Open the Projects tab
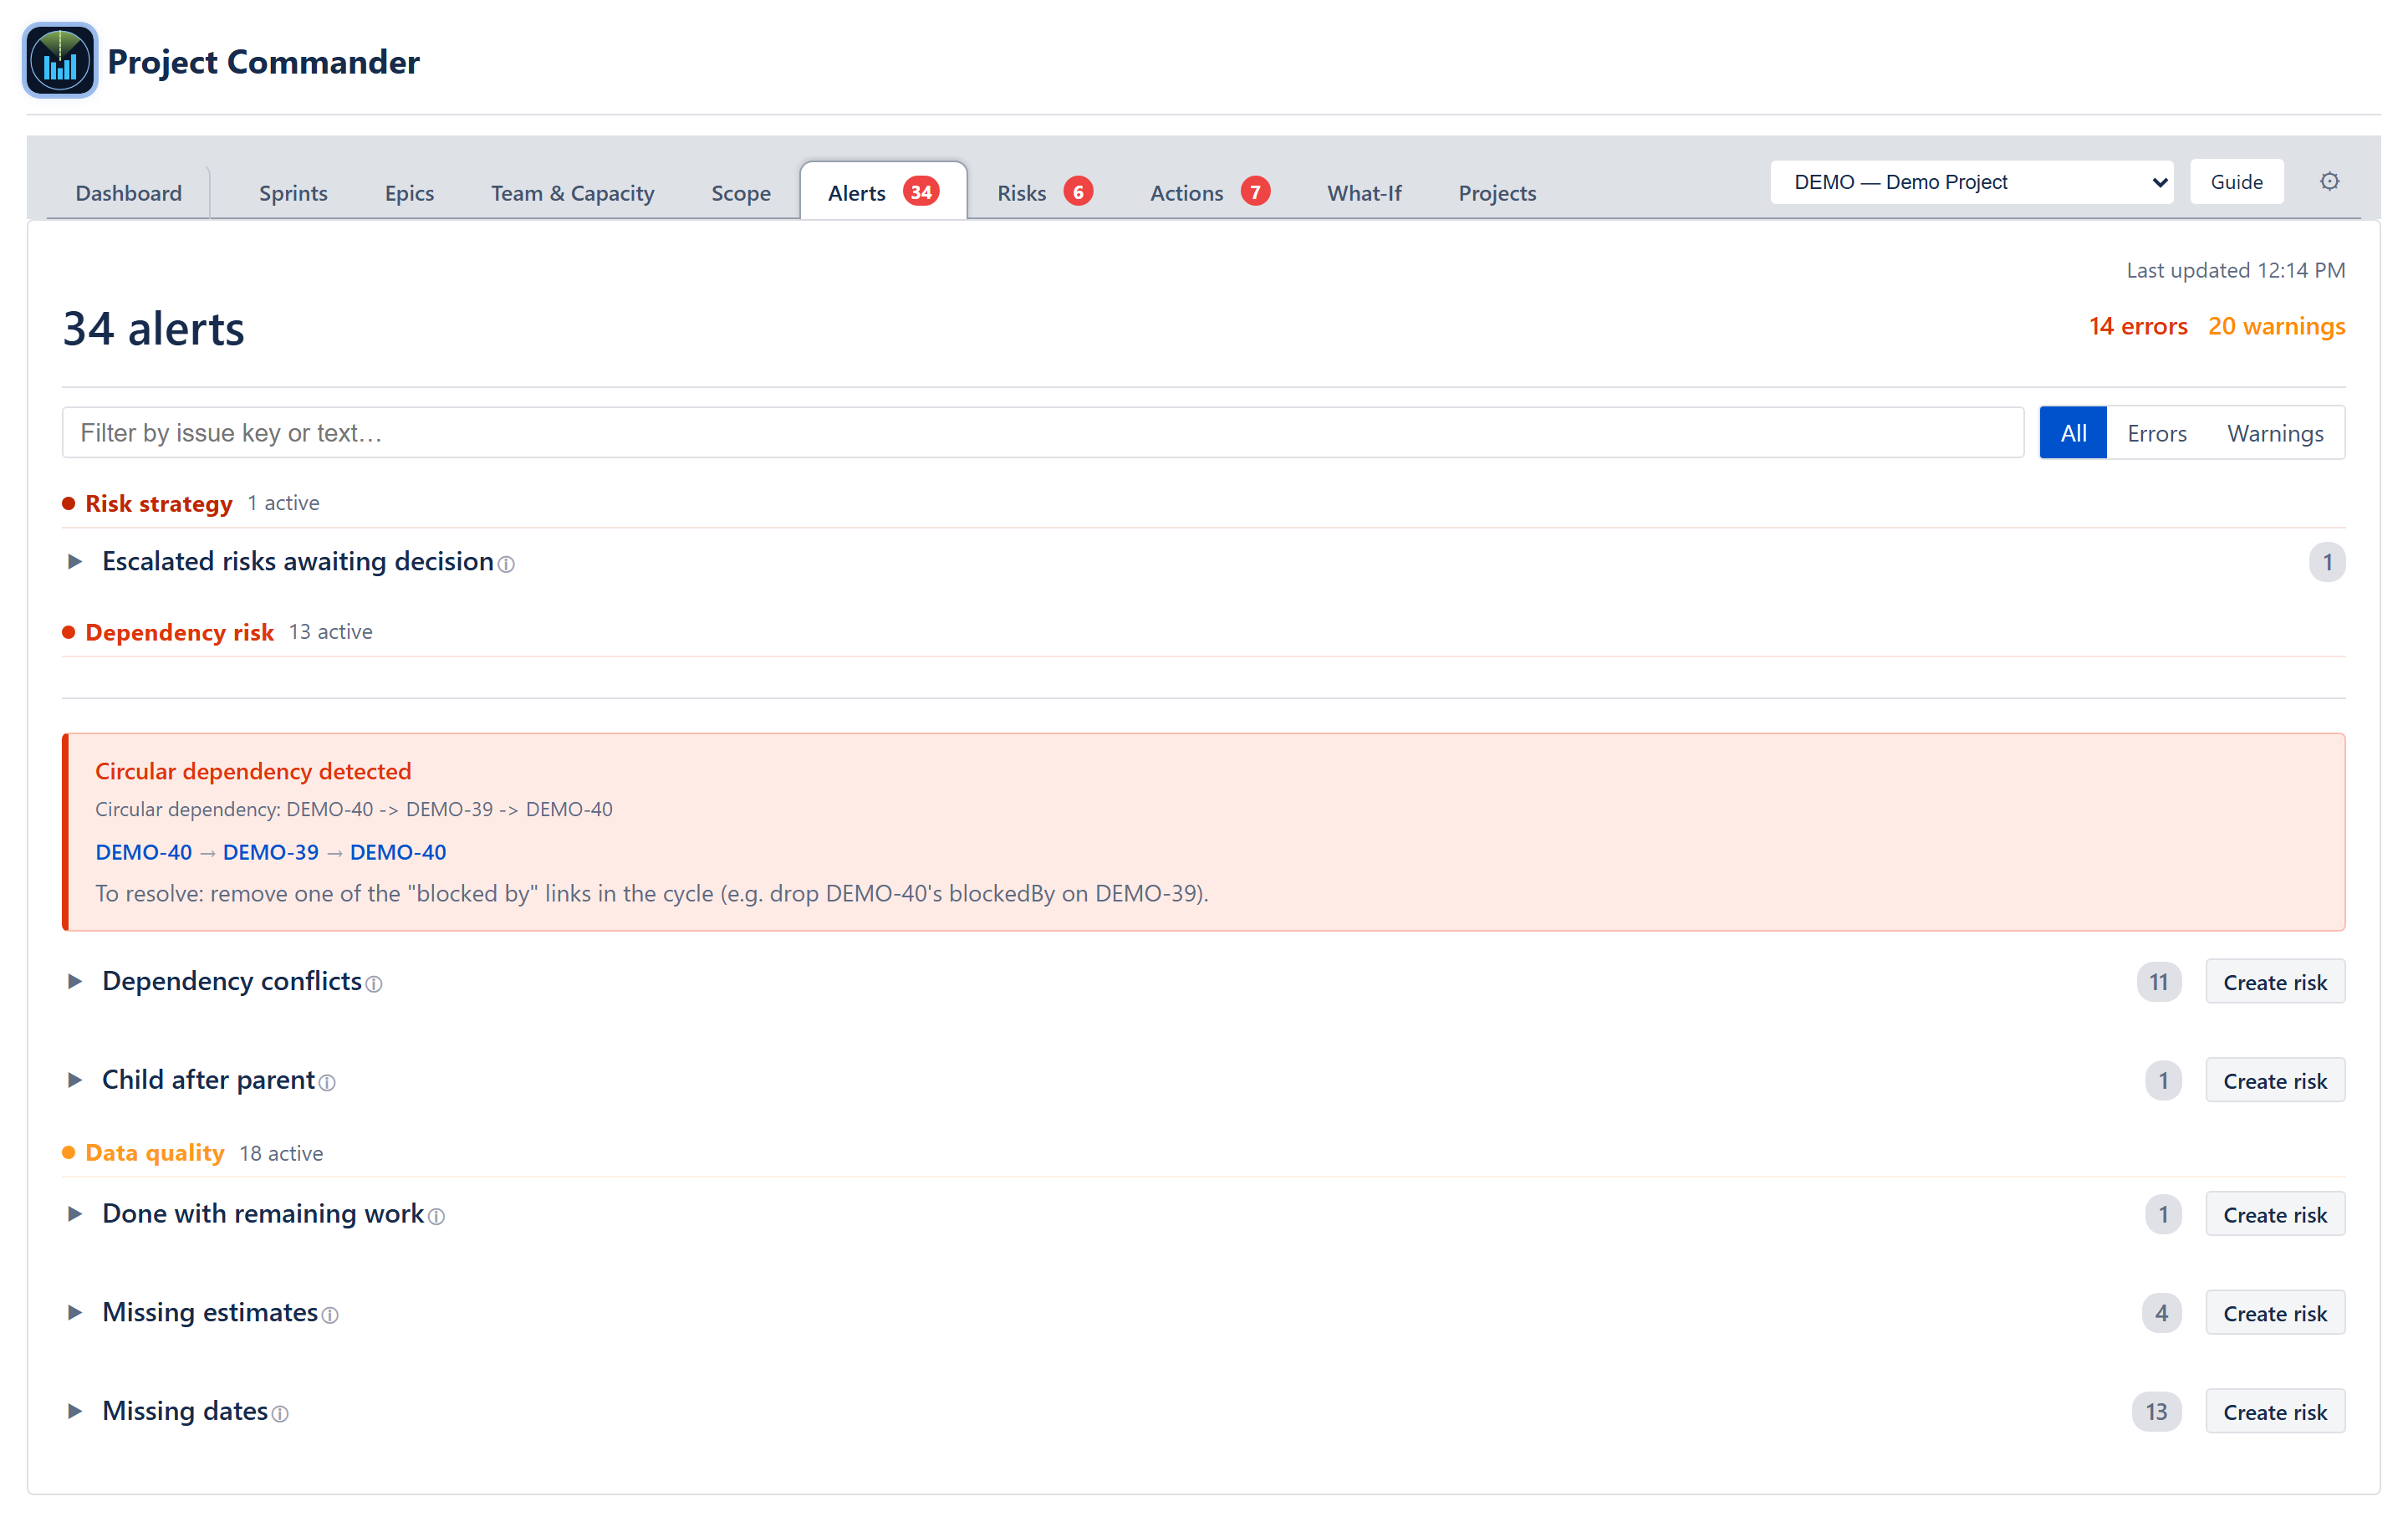 coord(1497,193)
